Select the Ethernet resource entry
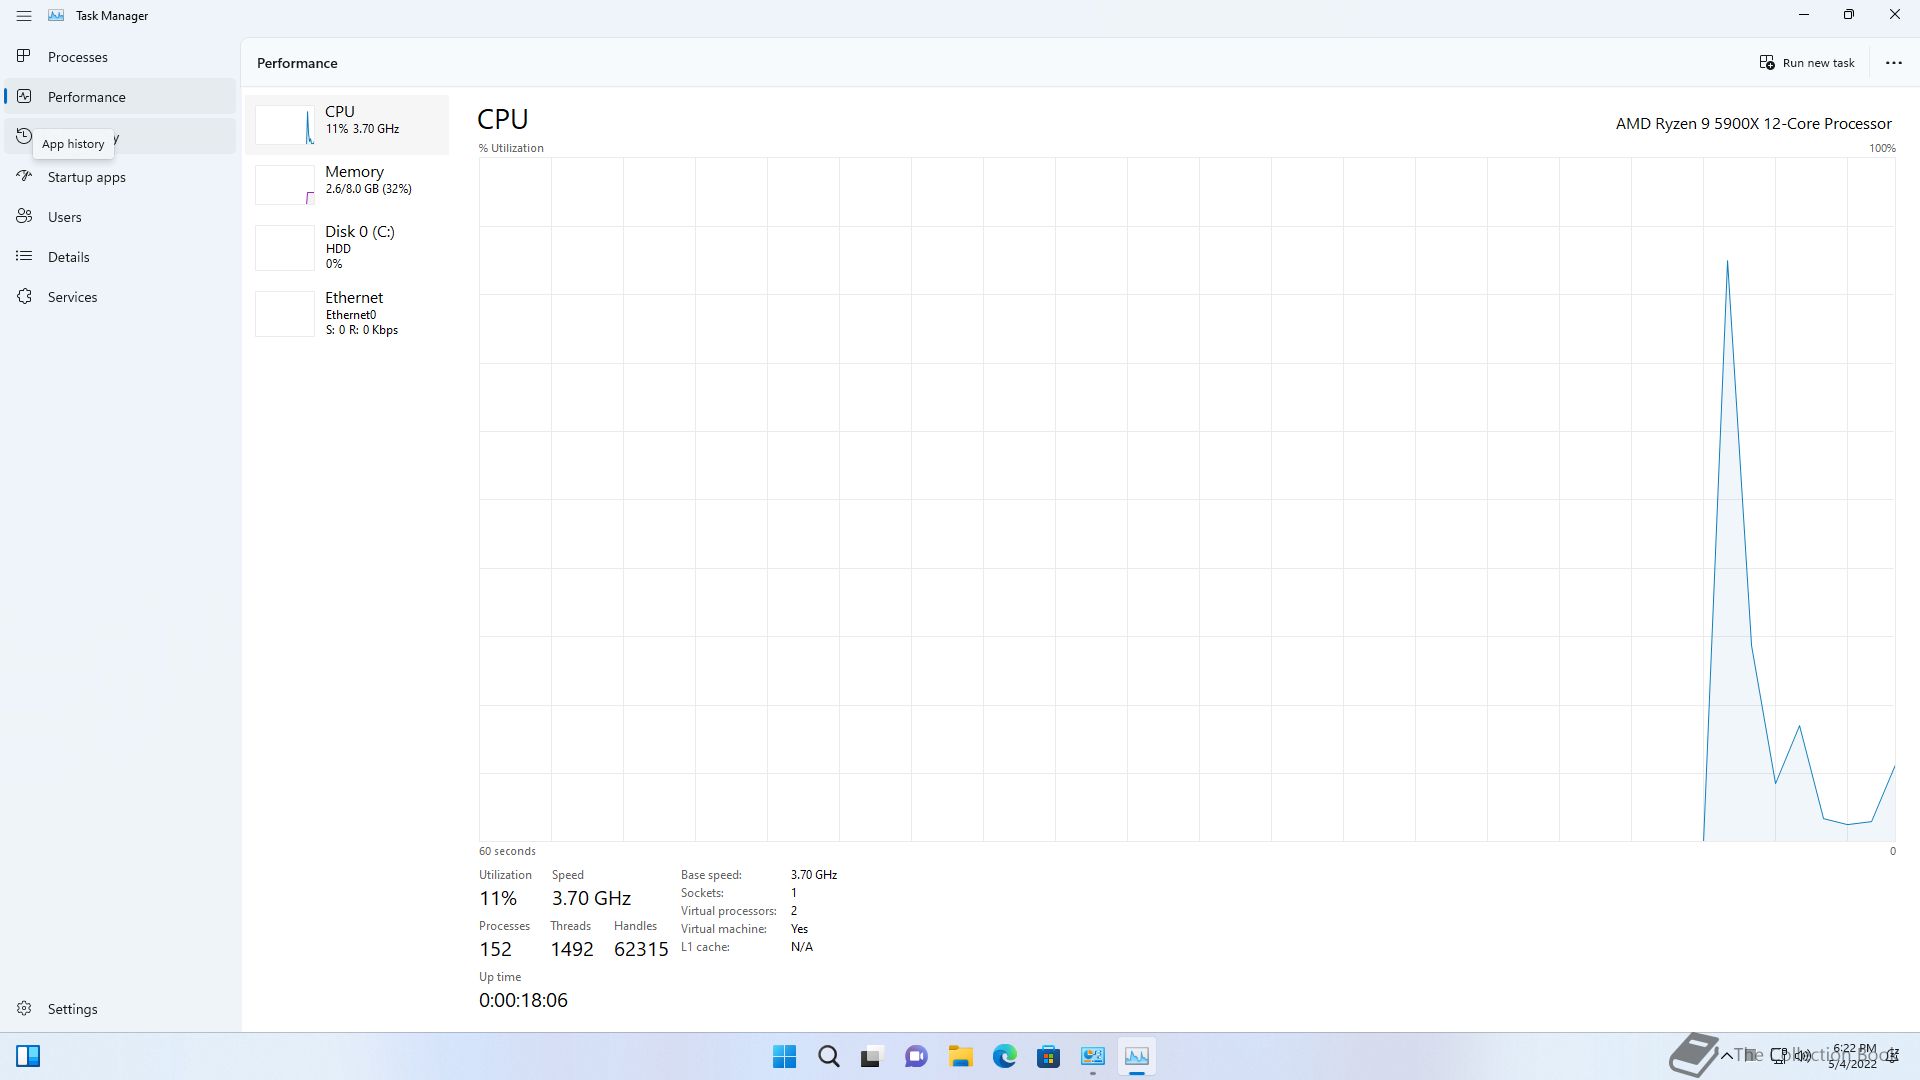 [347, 313]
